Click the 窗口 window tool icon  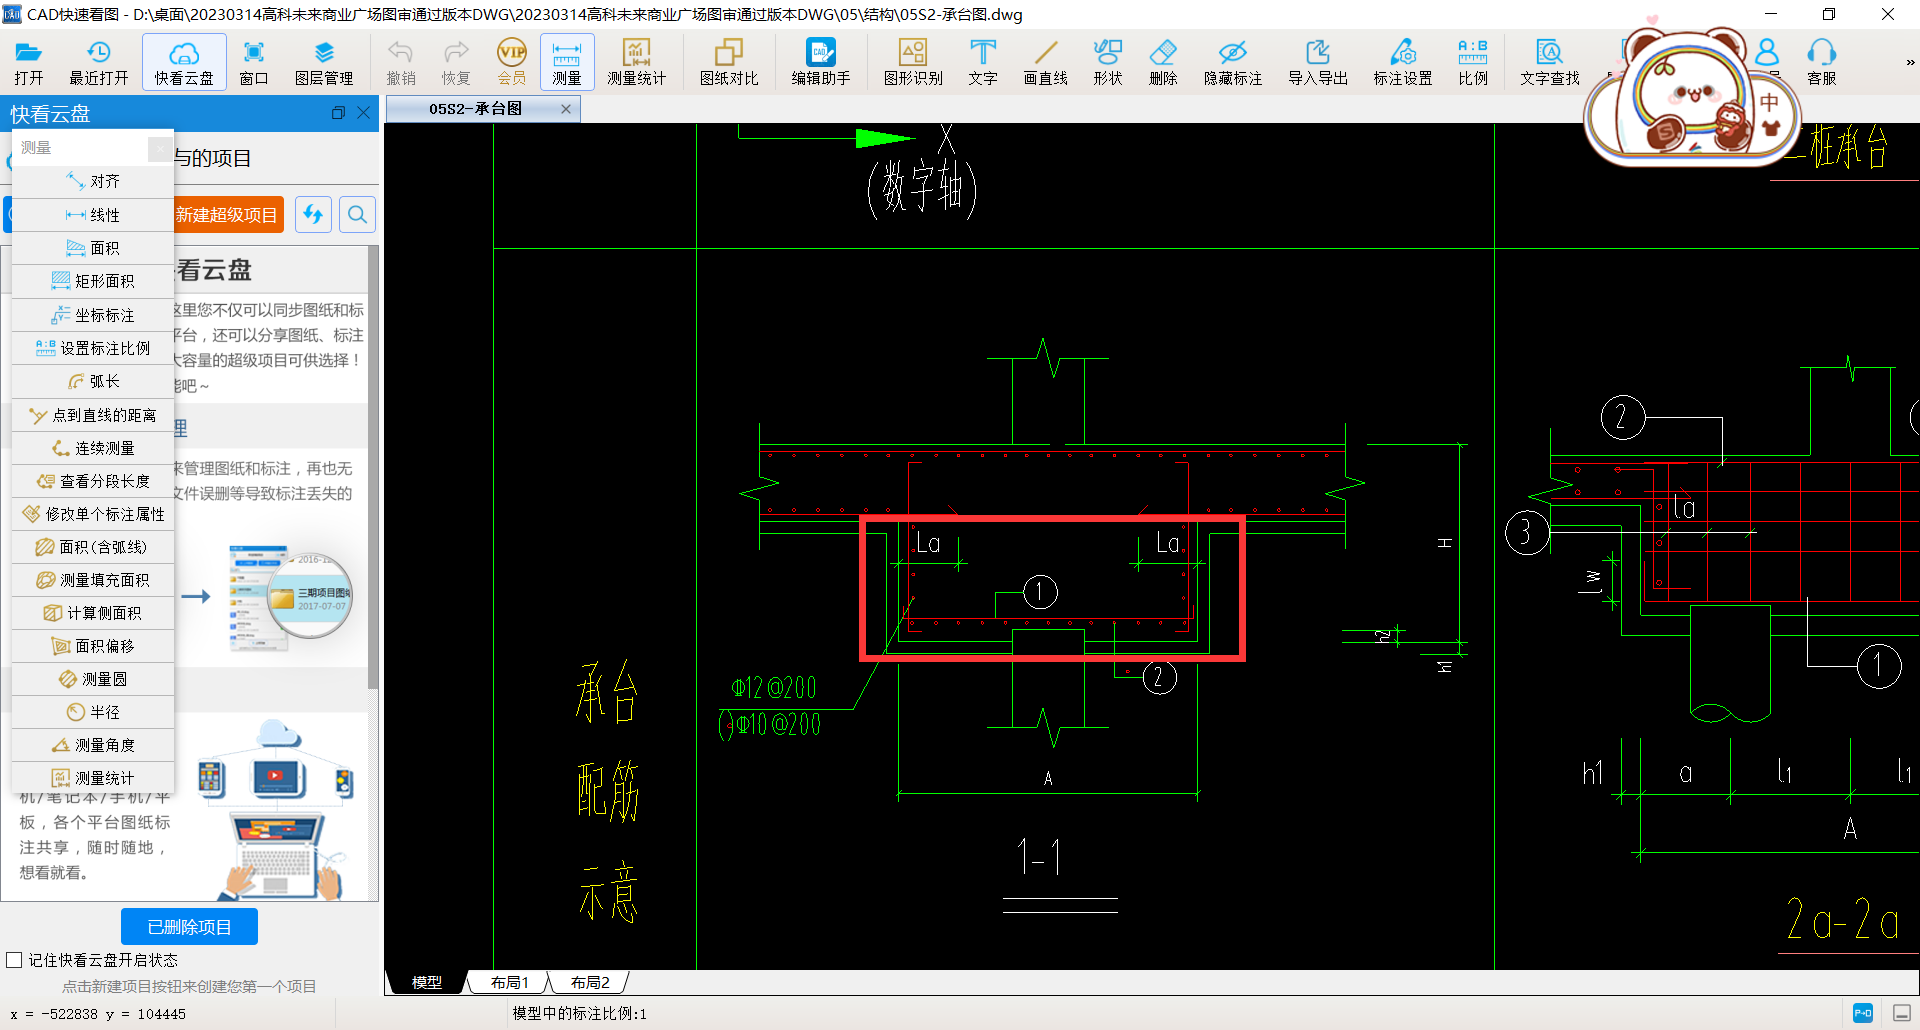pos(254,62)
